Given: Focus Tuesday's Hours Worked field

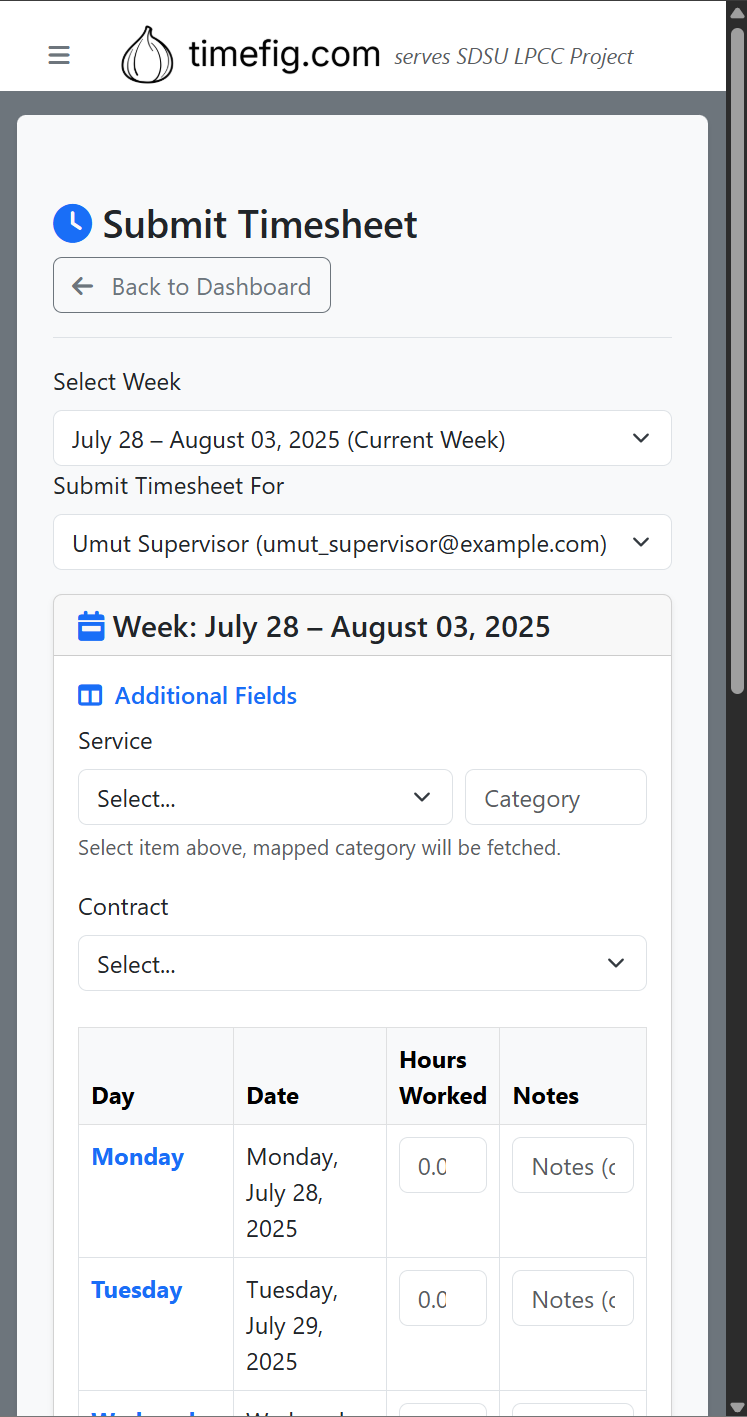Looking at the screenshot, I should [x=443, y=1298].
